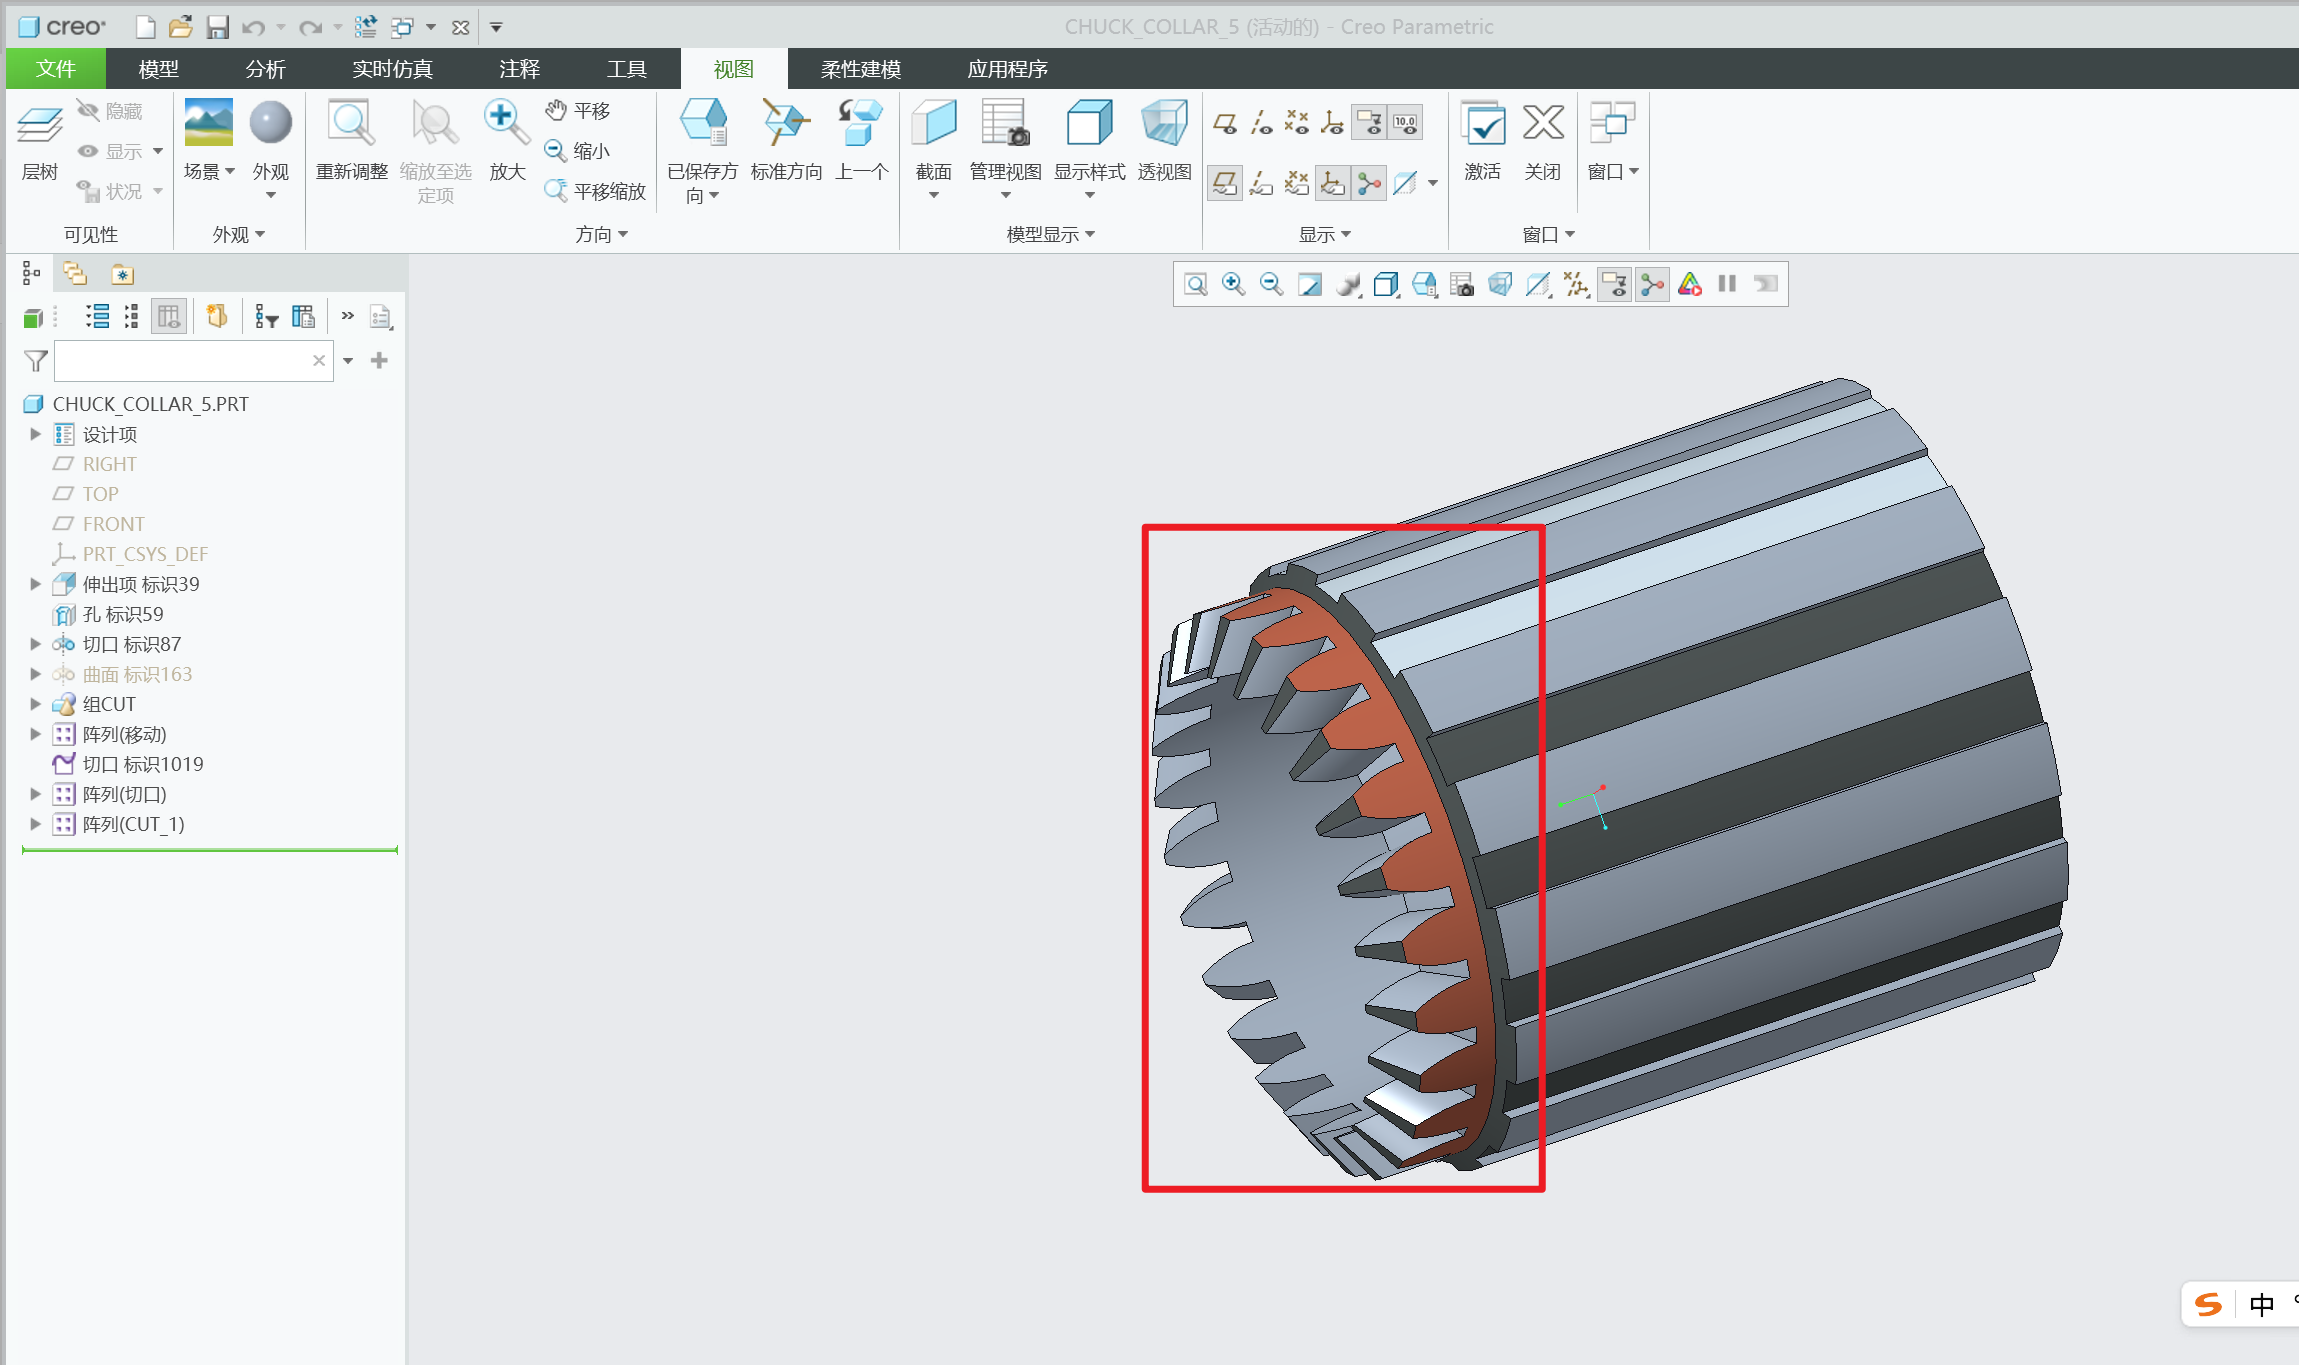Click the Activate (激活) window icon
2299x1365 pixels.
tap(1482, 124)
